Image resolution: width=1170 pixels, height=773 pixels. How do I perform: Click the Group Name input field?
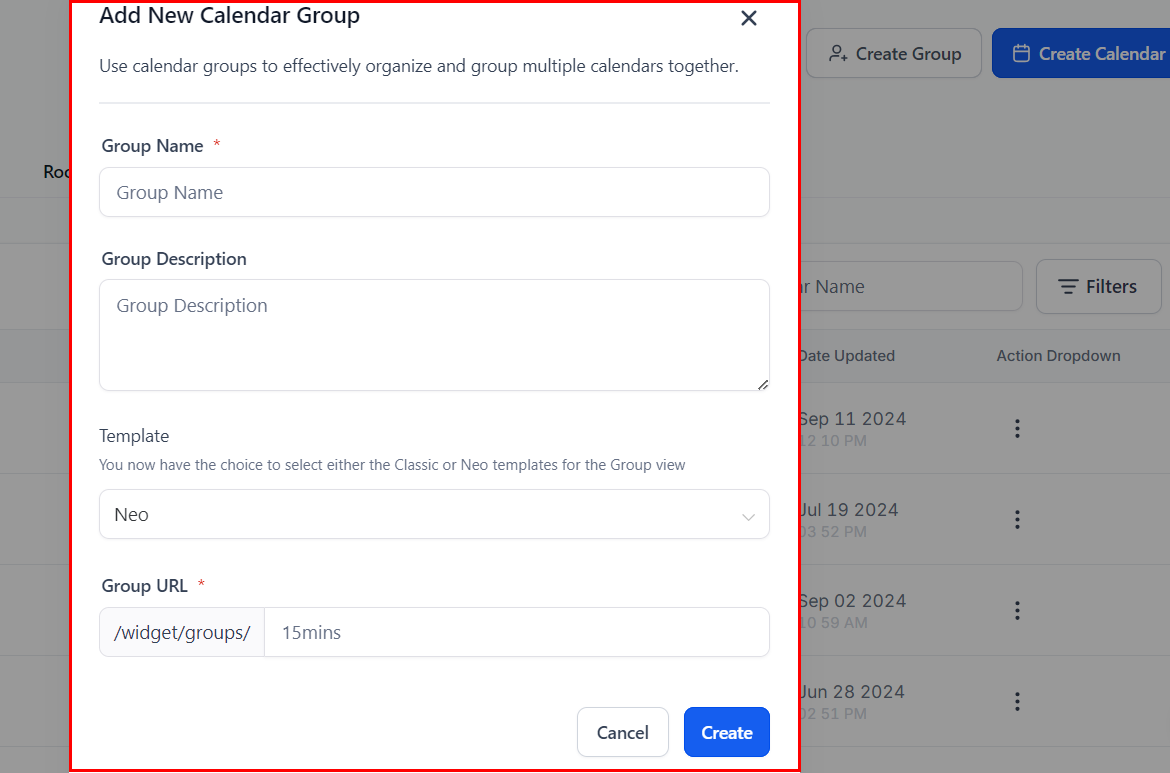point(434,192)
